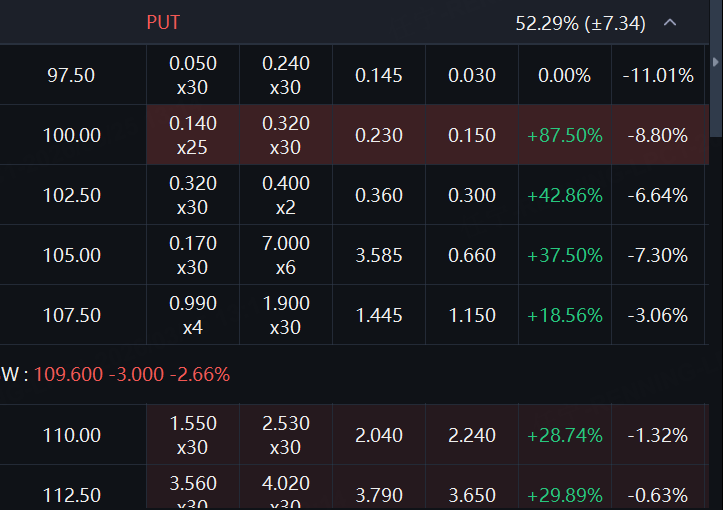Viewport: 723px width, 510px height.
Task: Select the 100.00 strike row
Action: 72,135
